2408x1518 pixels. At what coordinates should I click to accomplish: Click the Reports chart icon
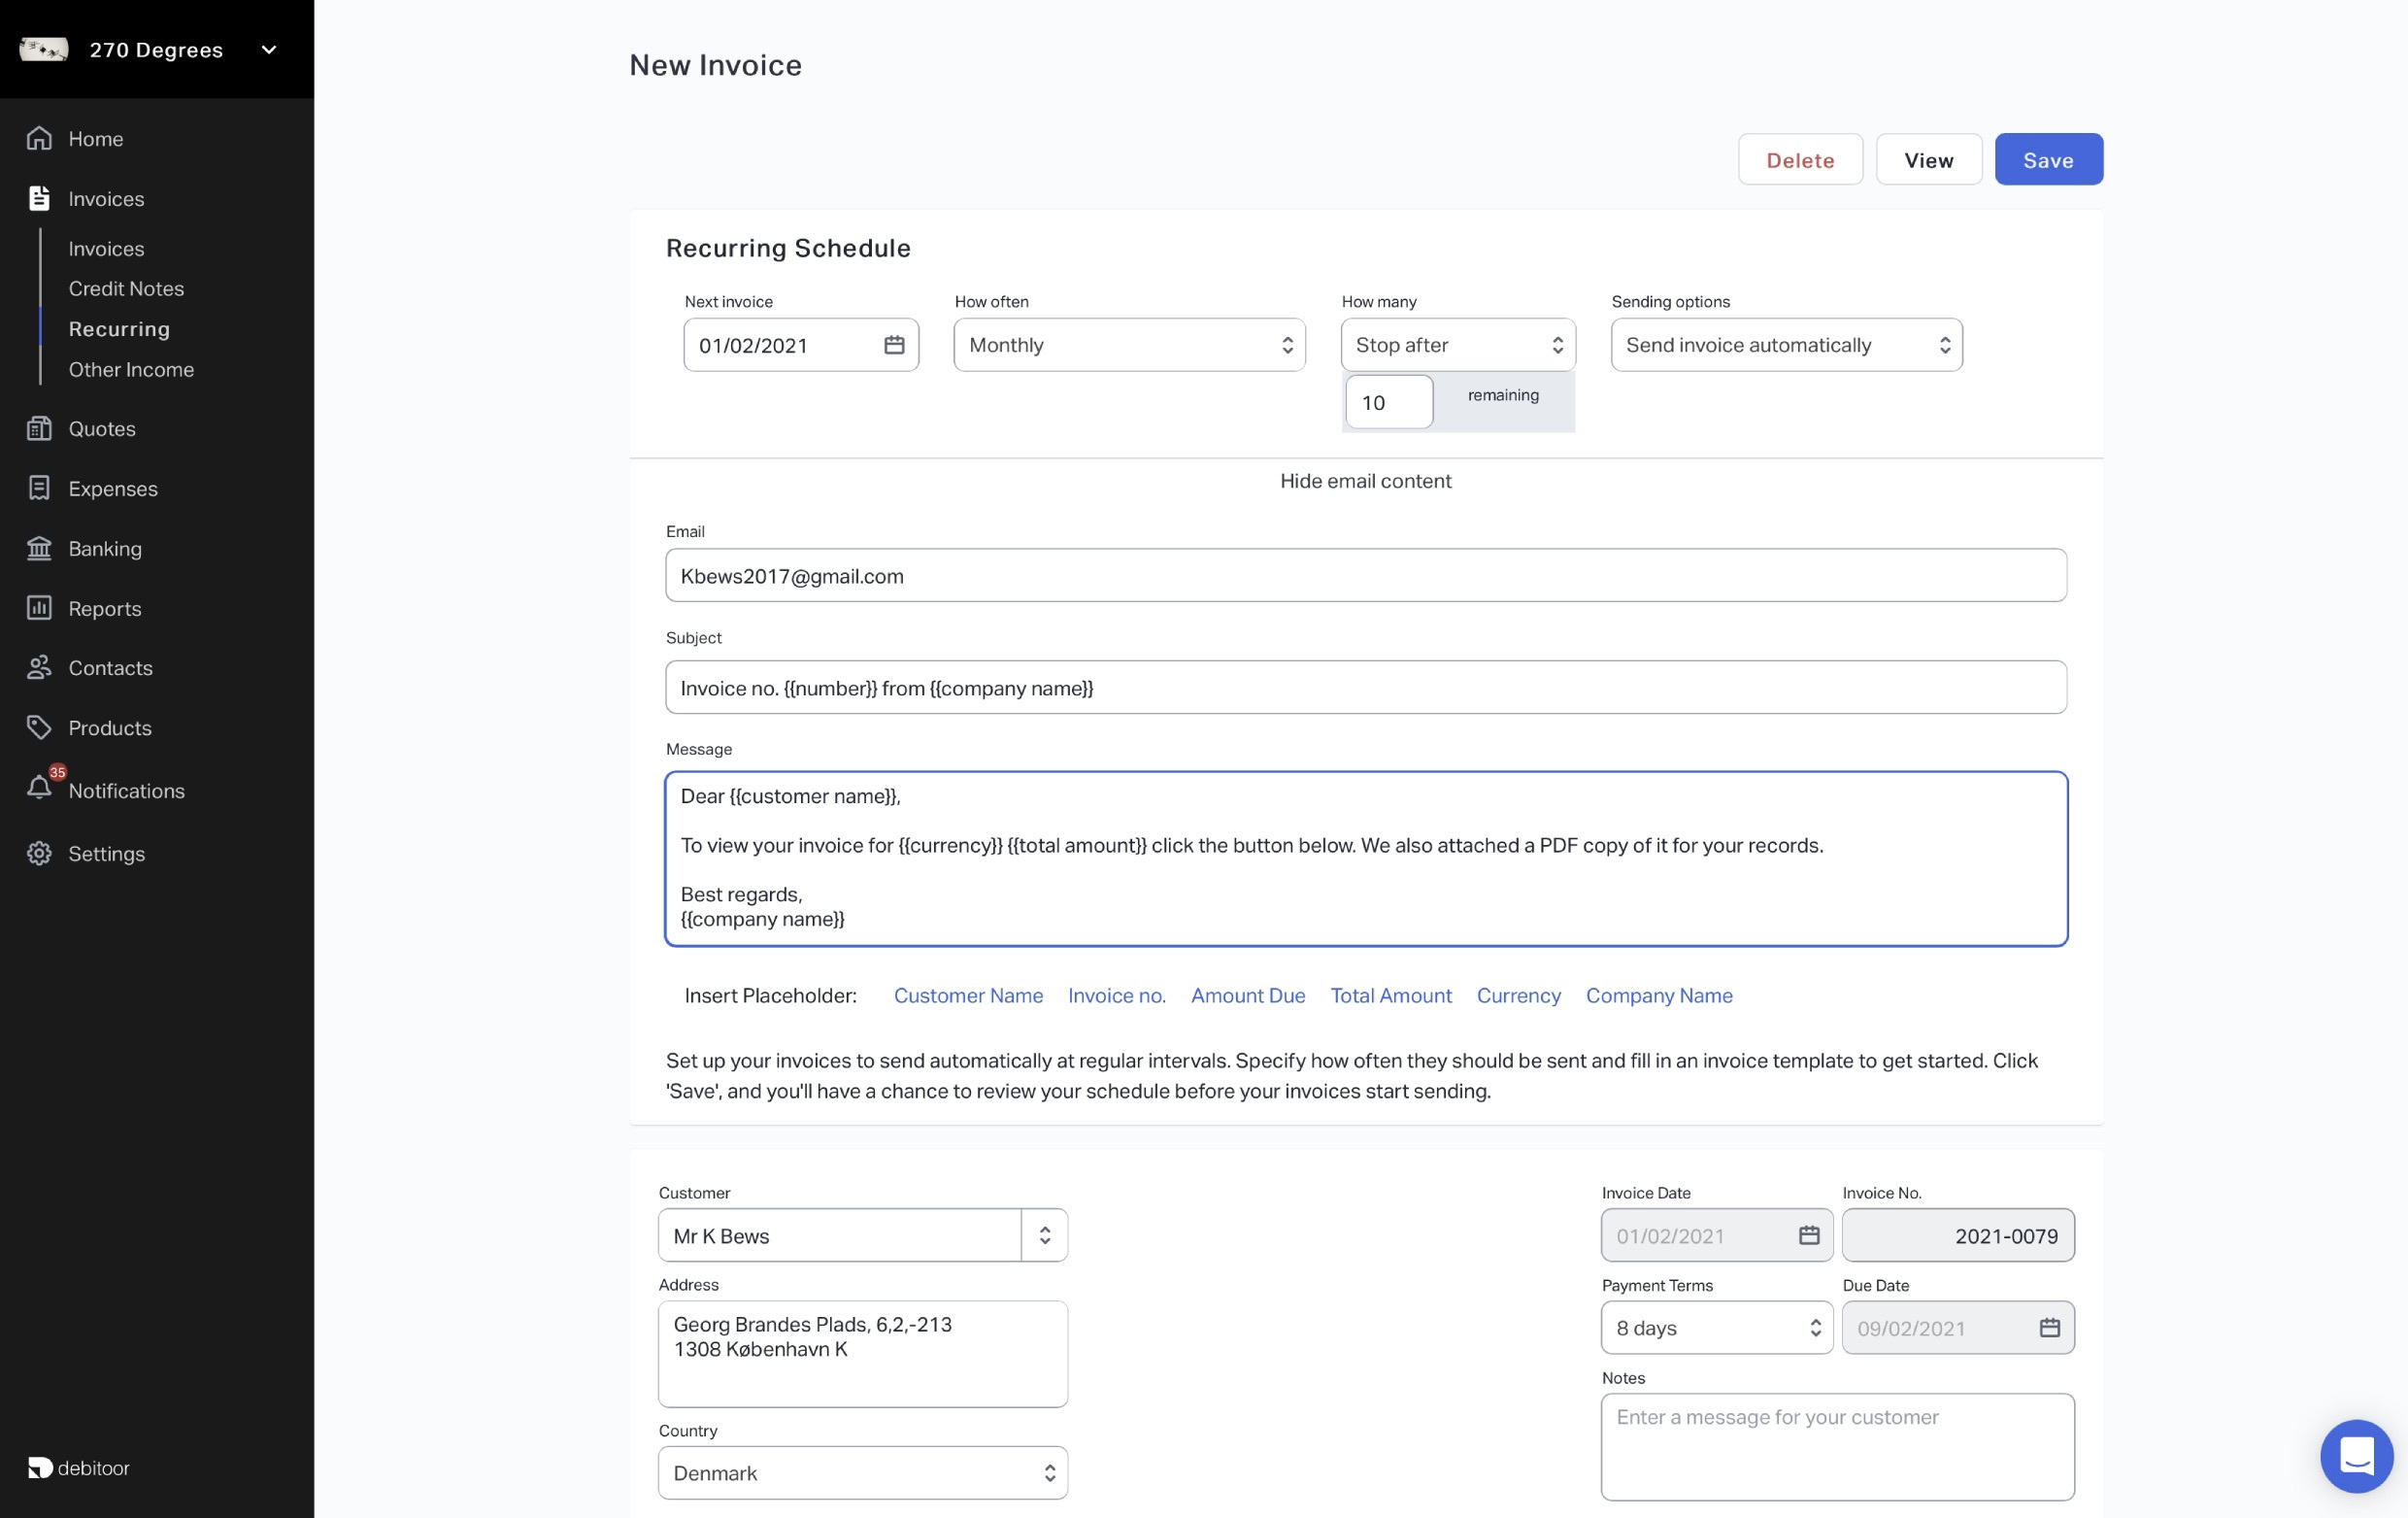pos(39,608)
